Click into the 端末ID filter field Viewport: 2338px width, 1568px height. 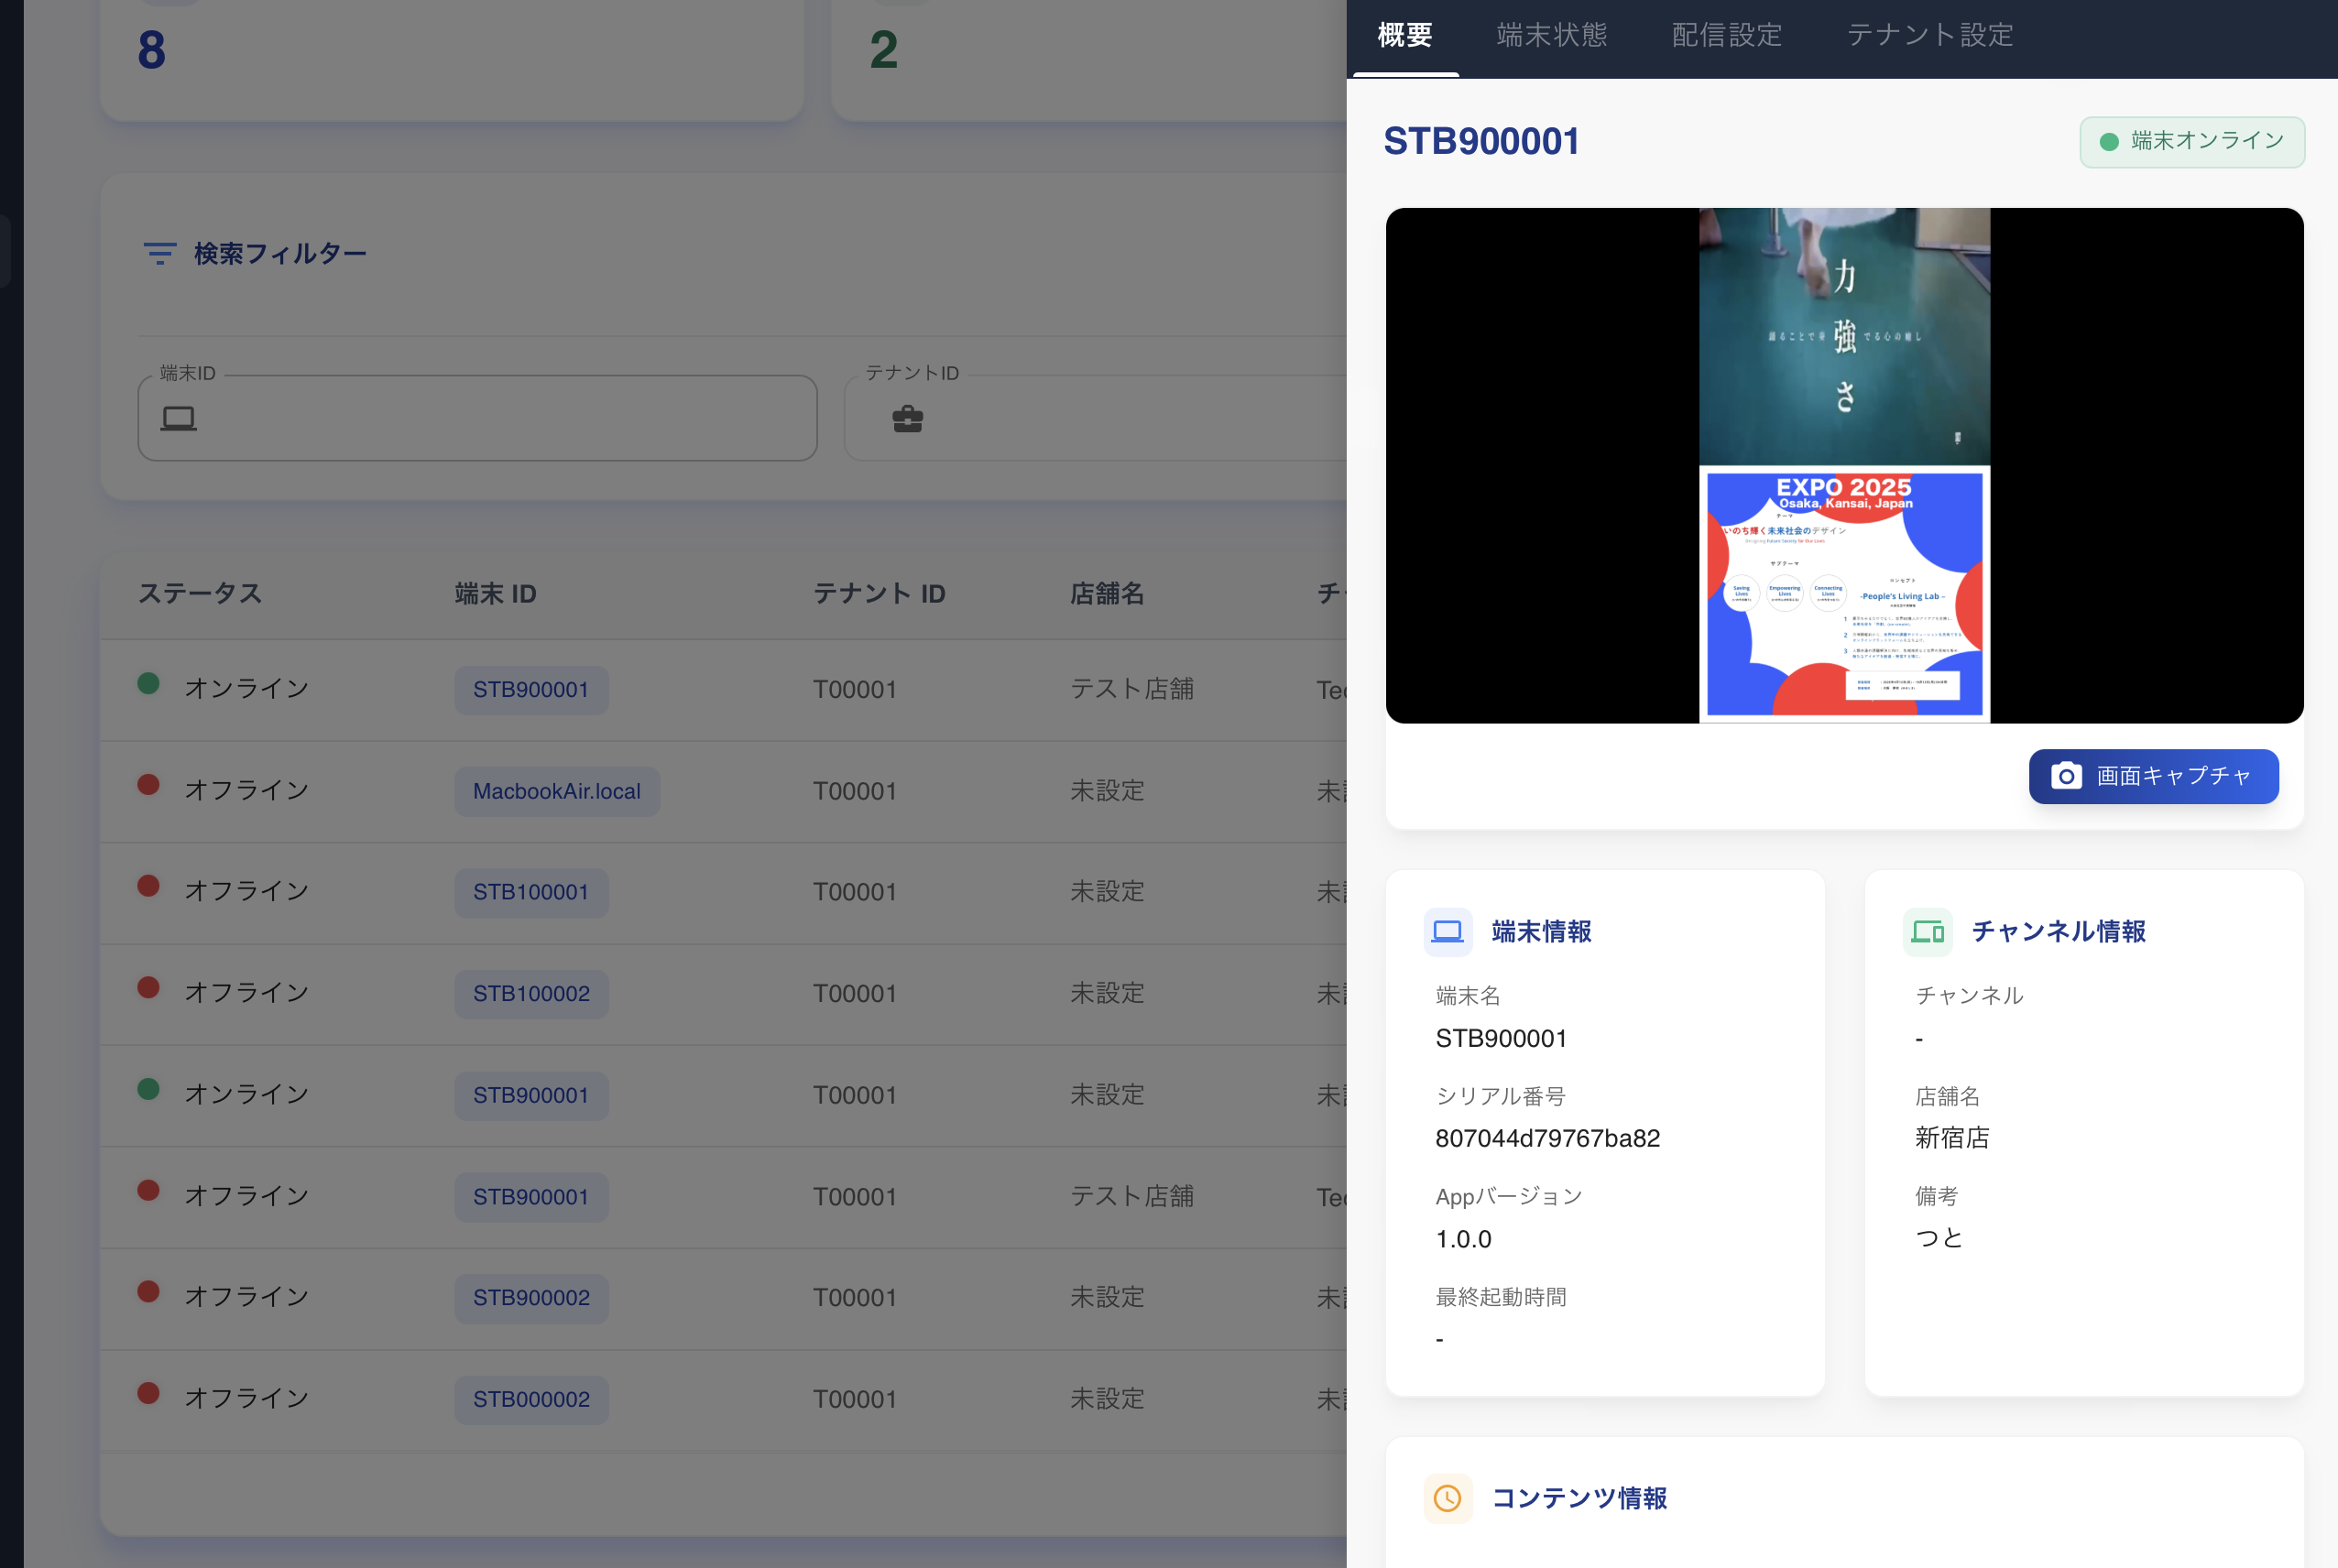[x=500, y=419]
